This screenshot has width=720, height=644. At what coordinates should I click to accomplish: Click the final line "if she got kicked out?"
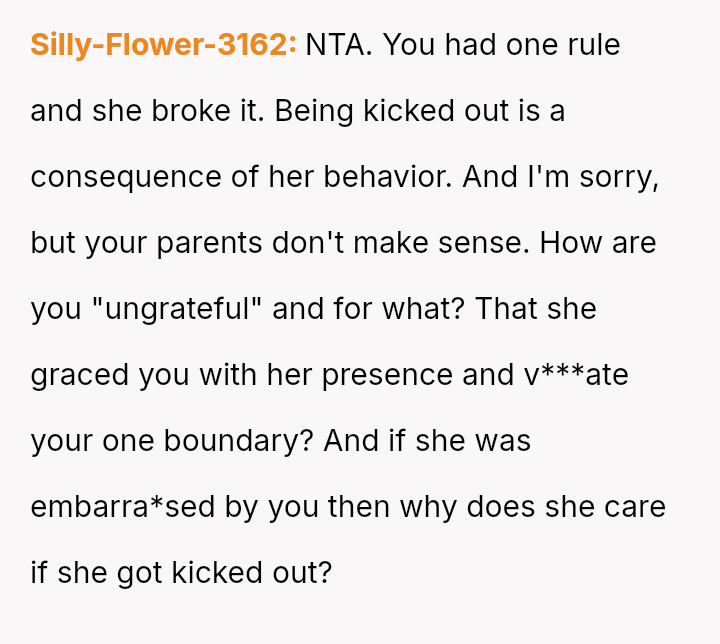(x=181, y=573)
